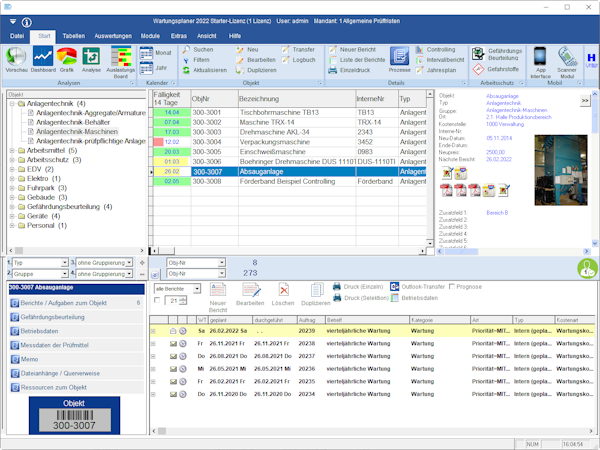The image size is (600, 450).
Task: Open Gefahrstoffe hazard icon
Action: pyautogui.click(x=496, y=69)
